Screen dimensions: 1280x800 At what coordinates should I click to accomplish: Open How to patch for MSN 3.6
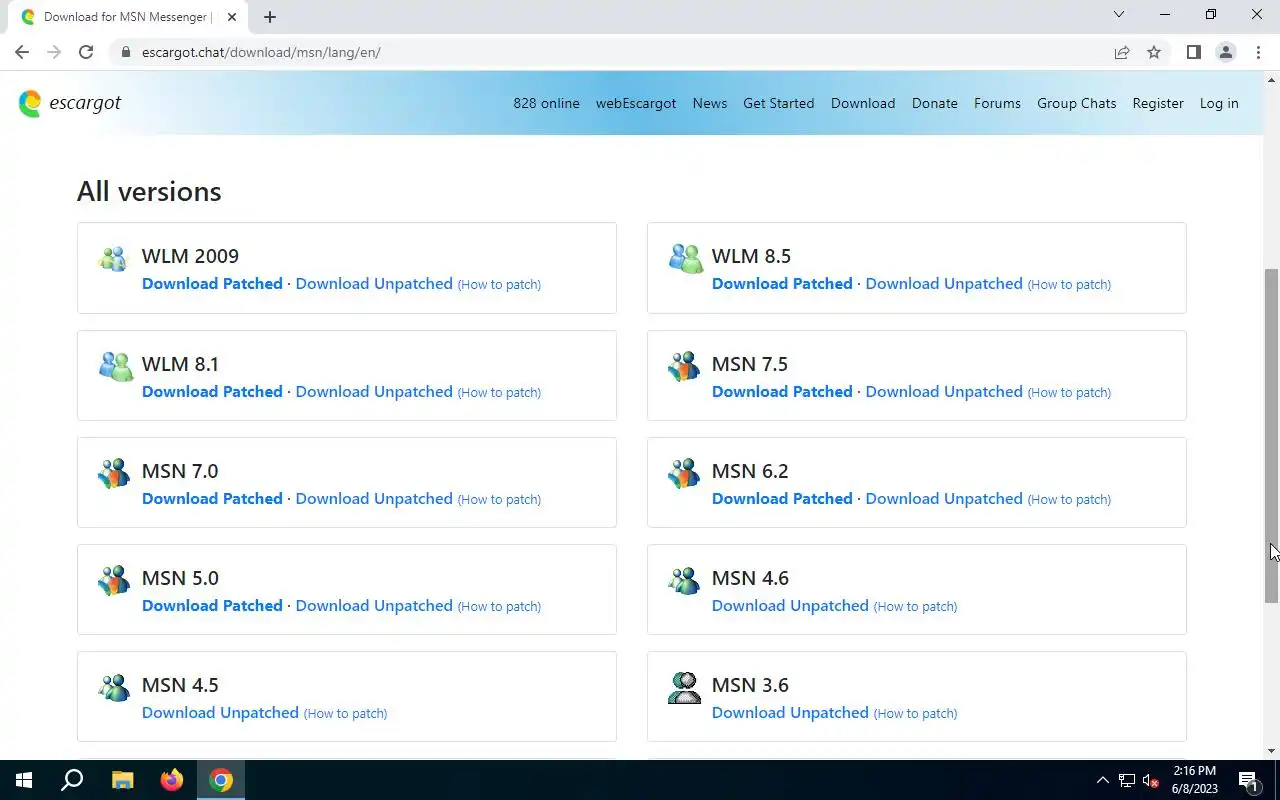pyautogui.click(x=915, y=713)
